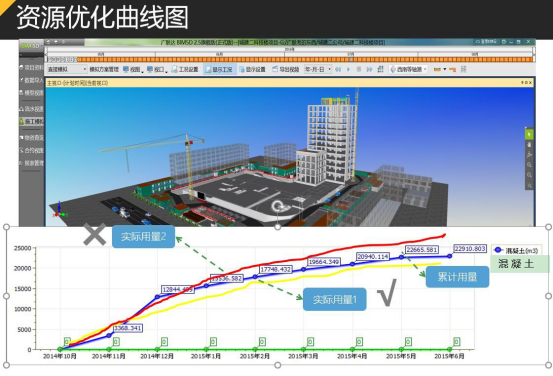
Task: Click the 3D axis gizmo in the viewport
Action: tap(60, 210)
